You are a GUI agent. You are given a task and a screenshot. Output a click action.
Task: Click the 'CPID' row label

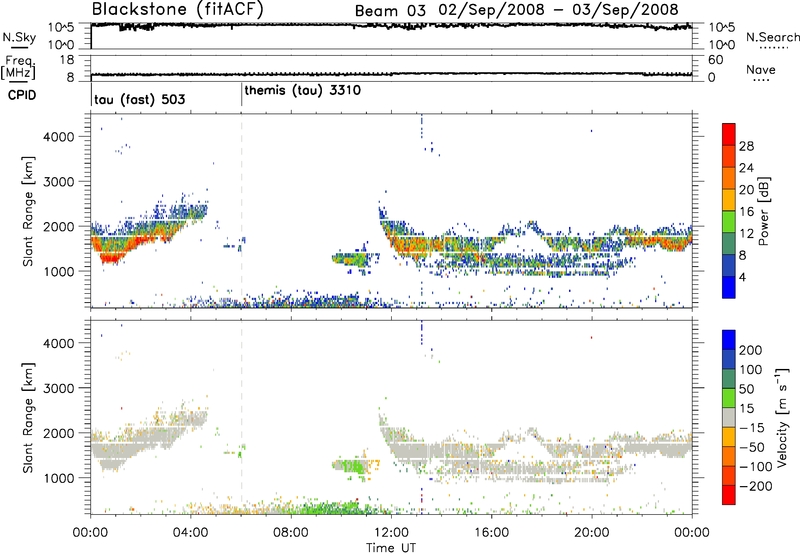[22, 95]
